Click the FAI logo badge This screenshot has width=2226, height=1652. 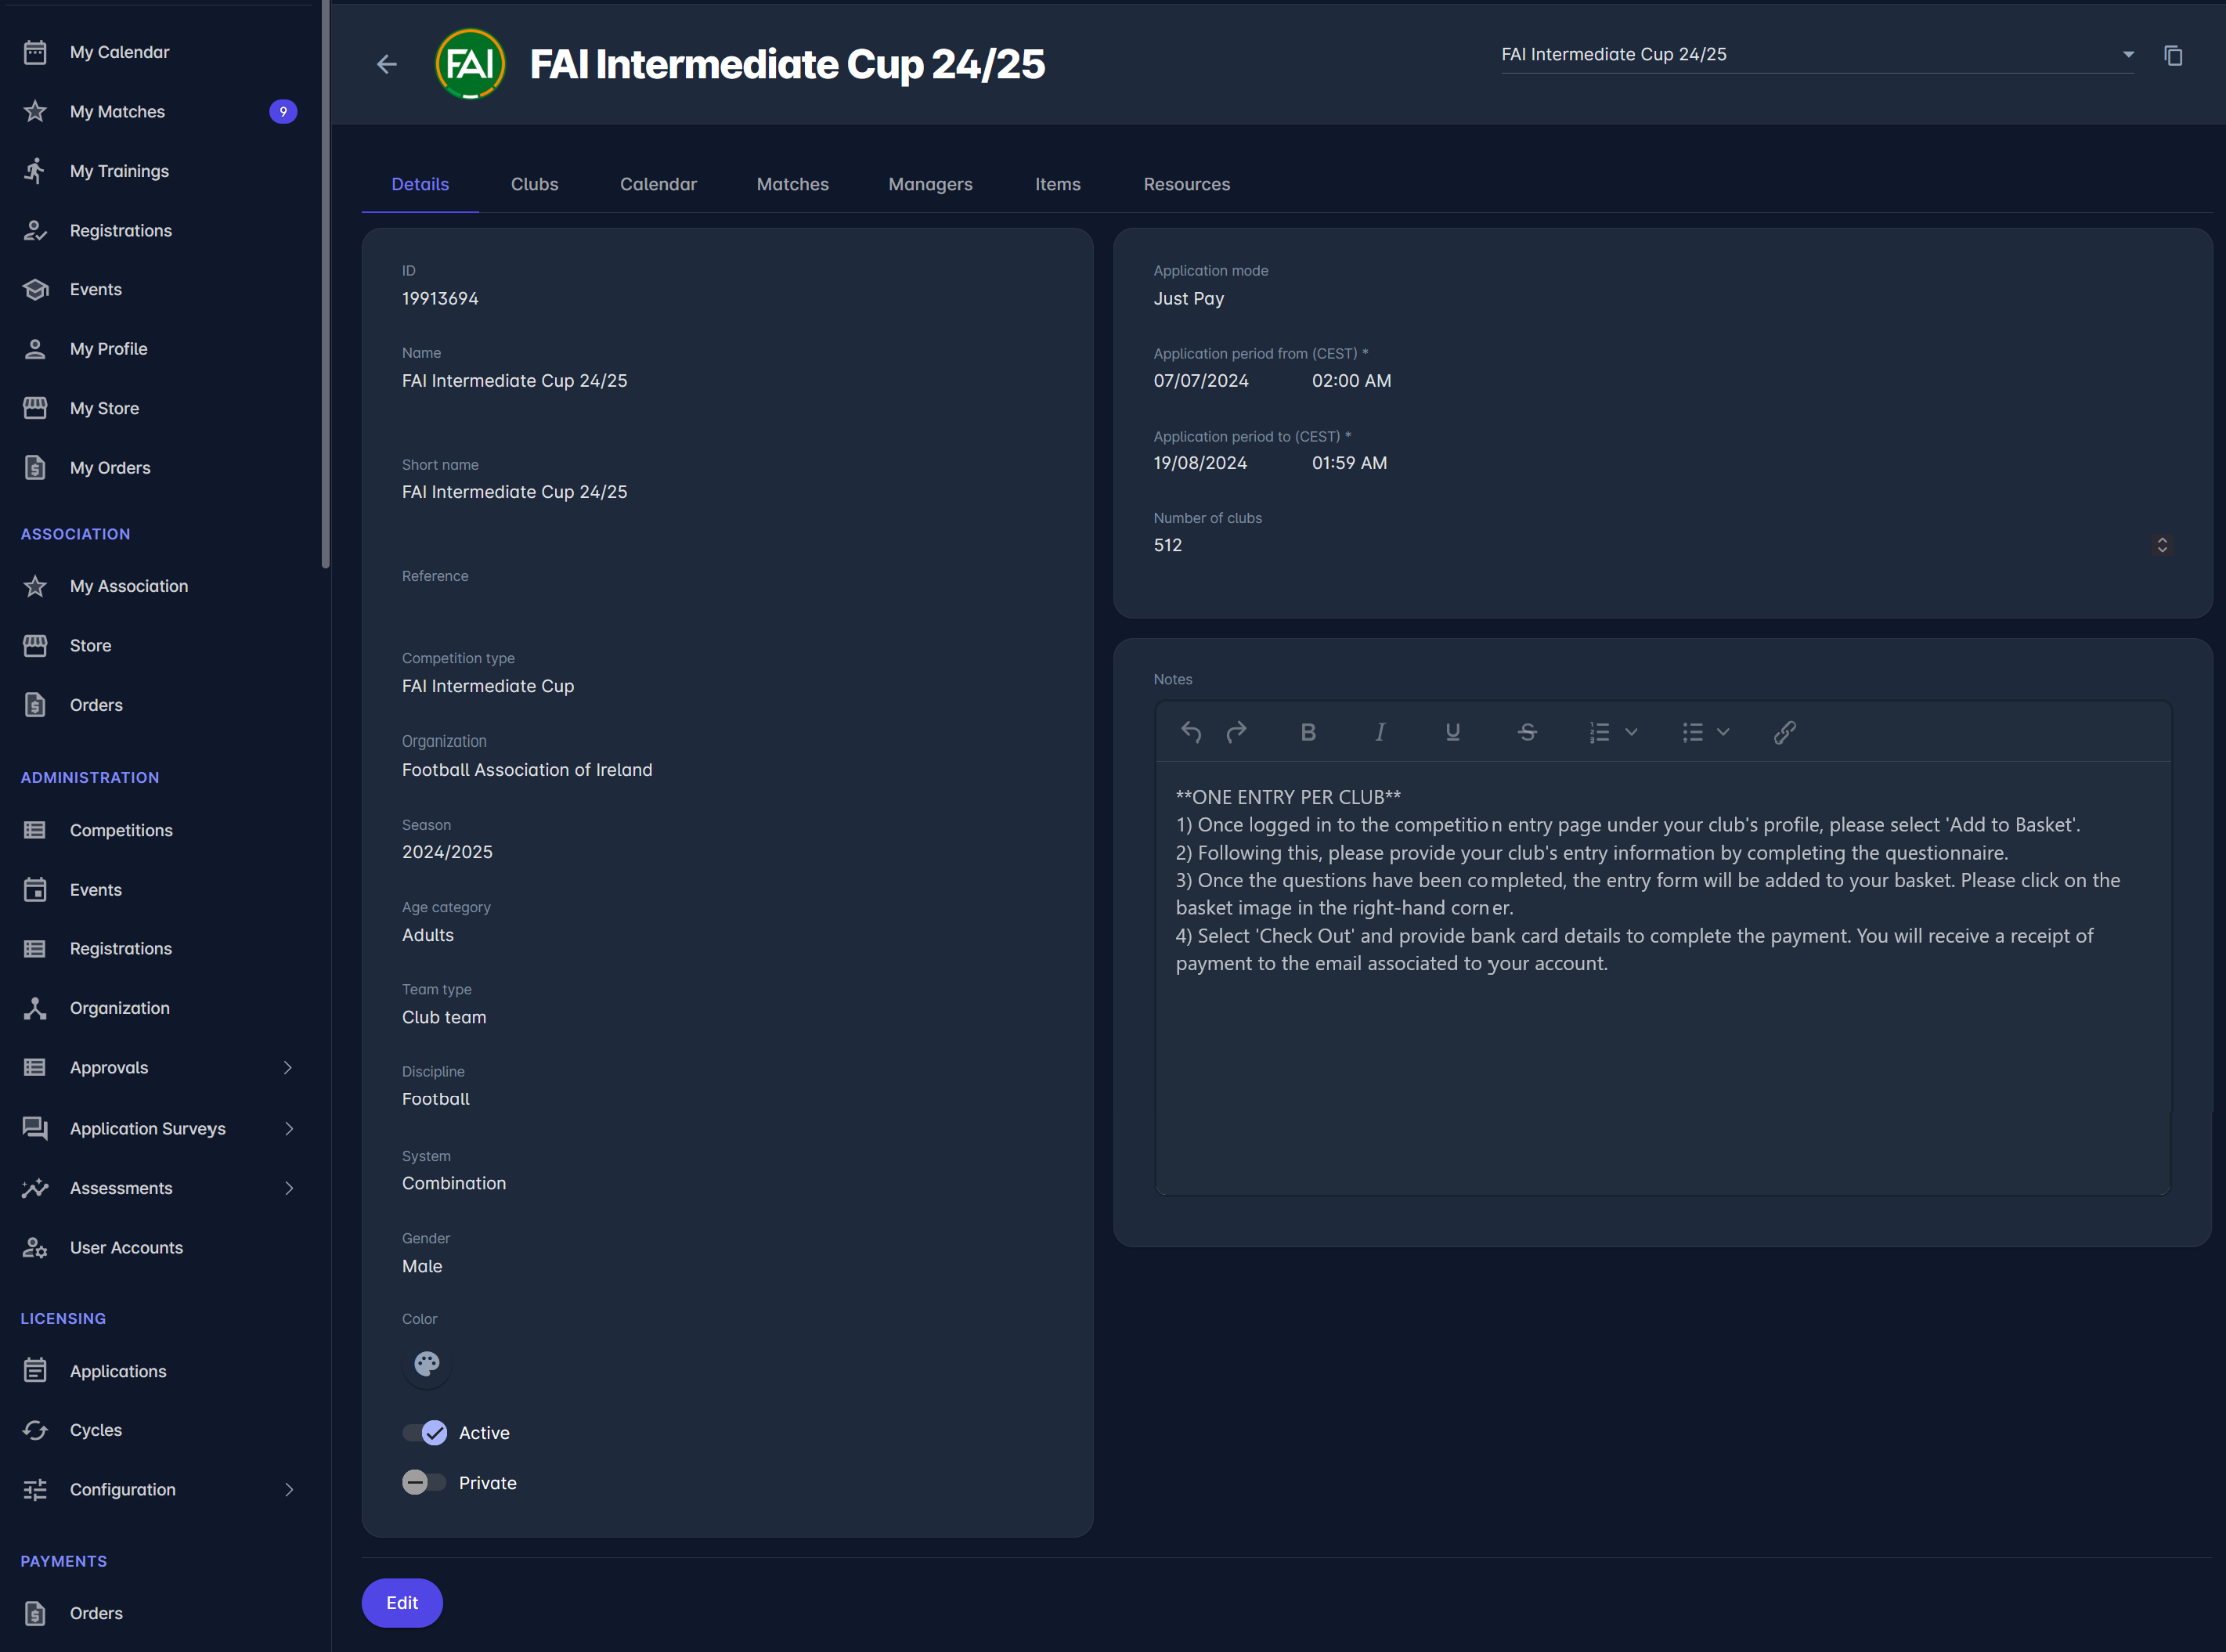point(470,64)
